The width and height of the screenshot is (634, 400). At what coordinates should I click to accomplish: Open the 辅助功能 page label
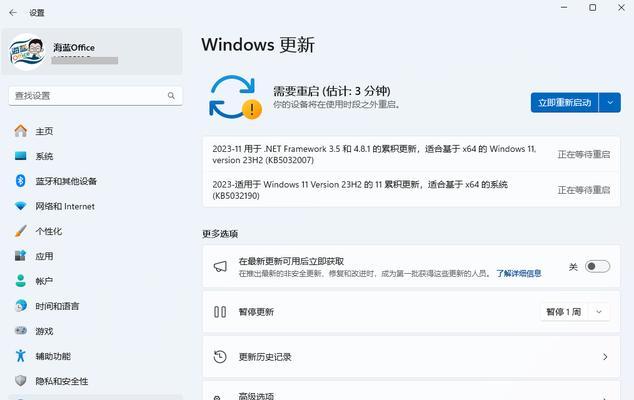(x=53, y=356)
